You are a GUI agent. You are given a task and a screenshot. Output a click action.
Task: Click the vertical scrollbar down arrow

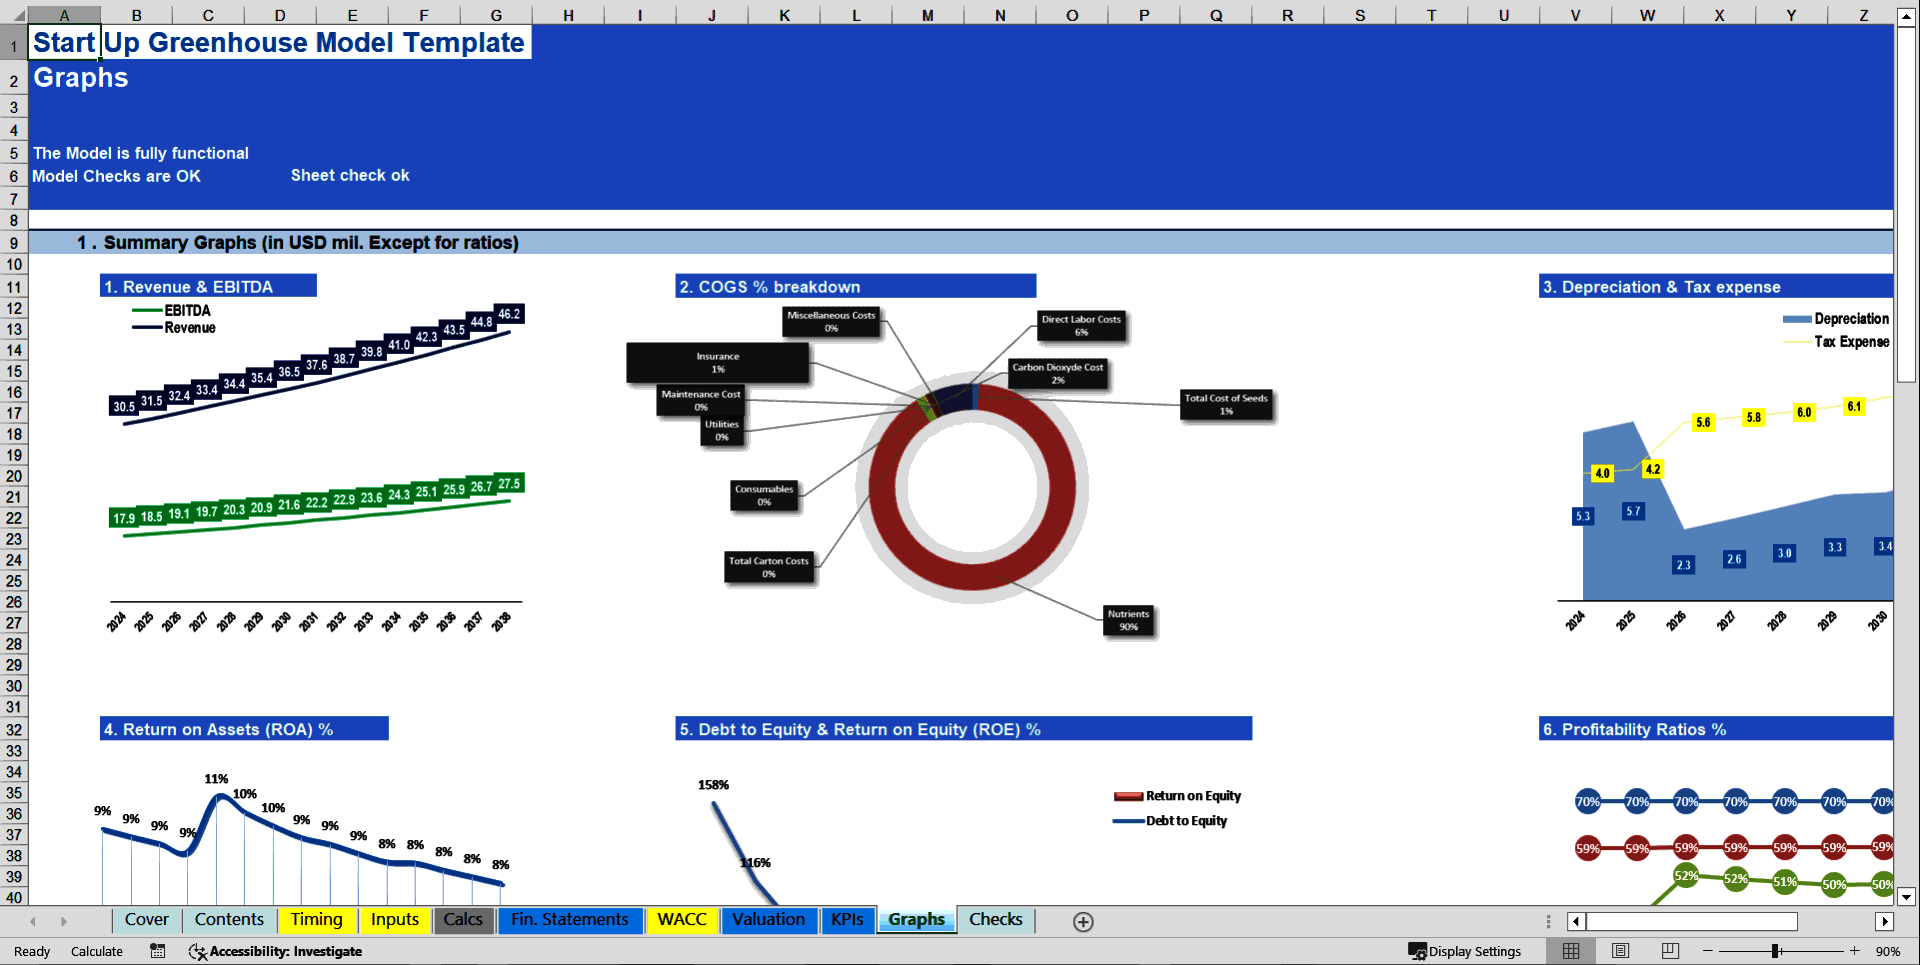1906,897
